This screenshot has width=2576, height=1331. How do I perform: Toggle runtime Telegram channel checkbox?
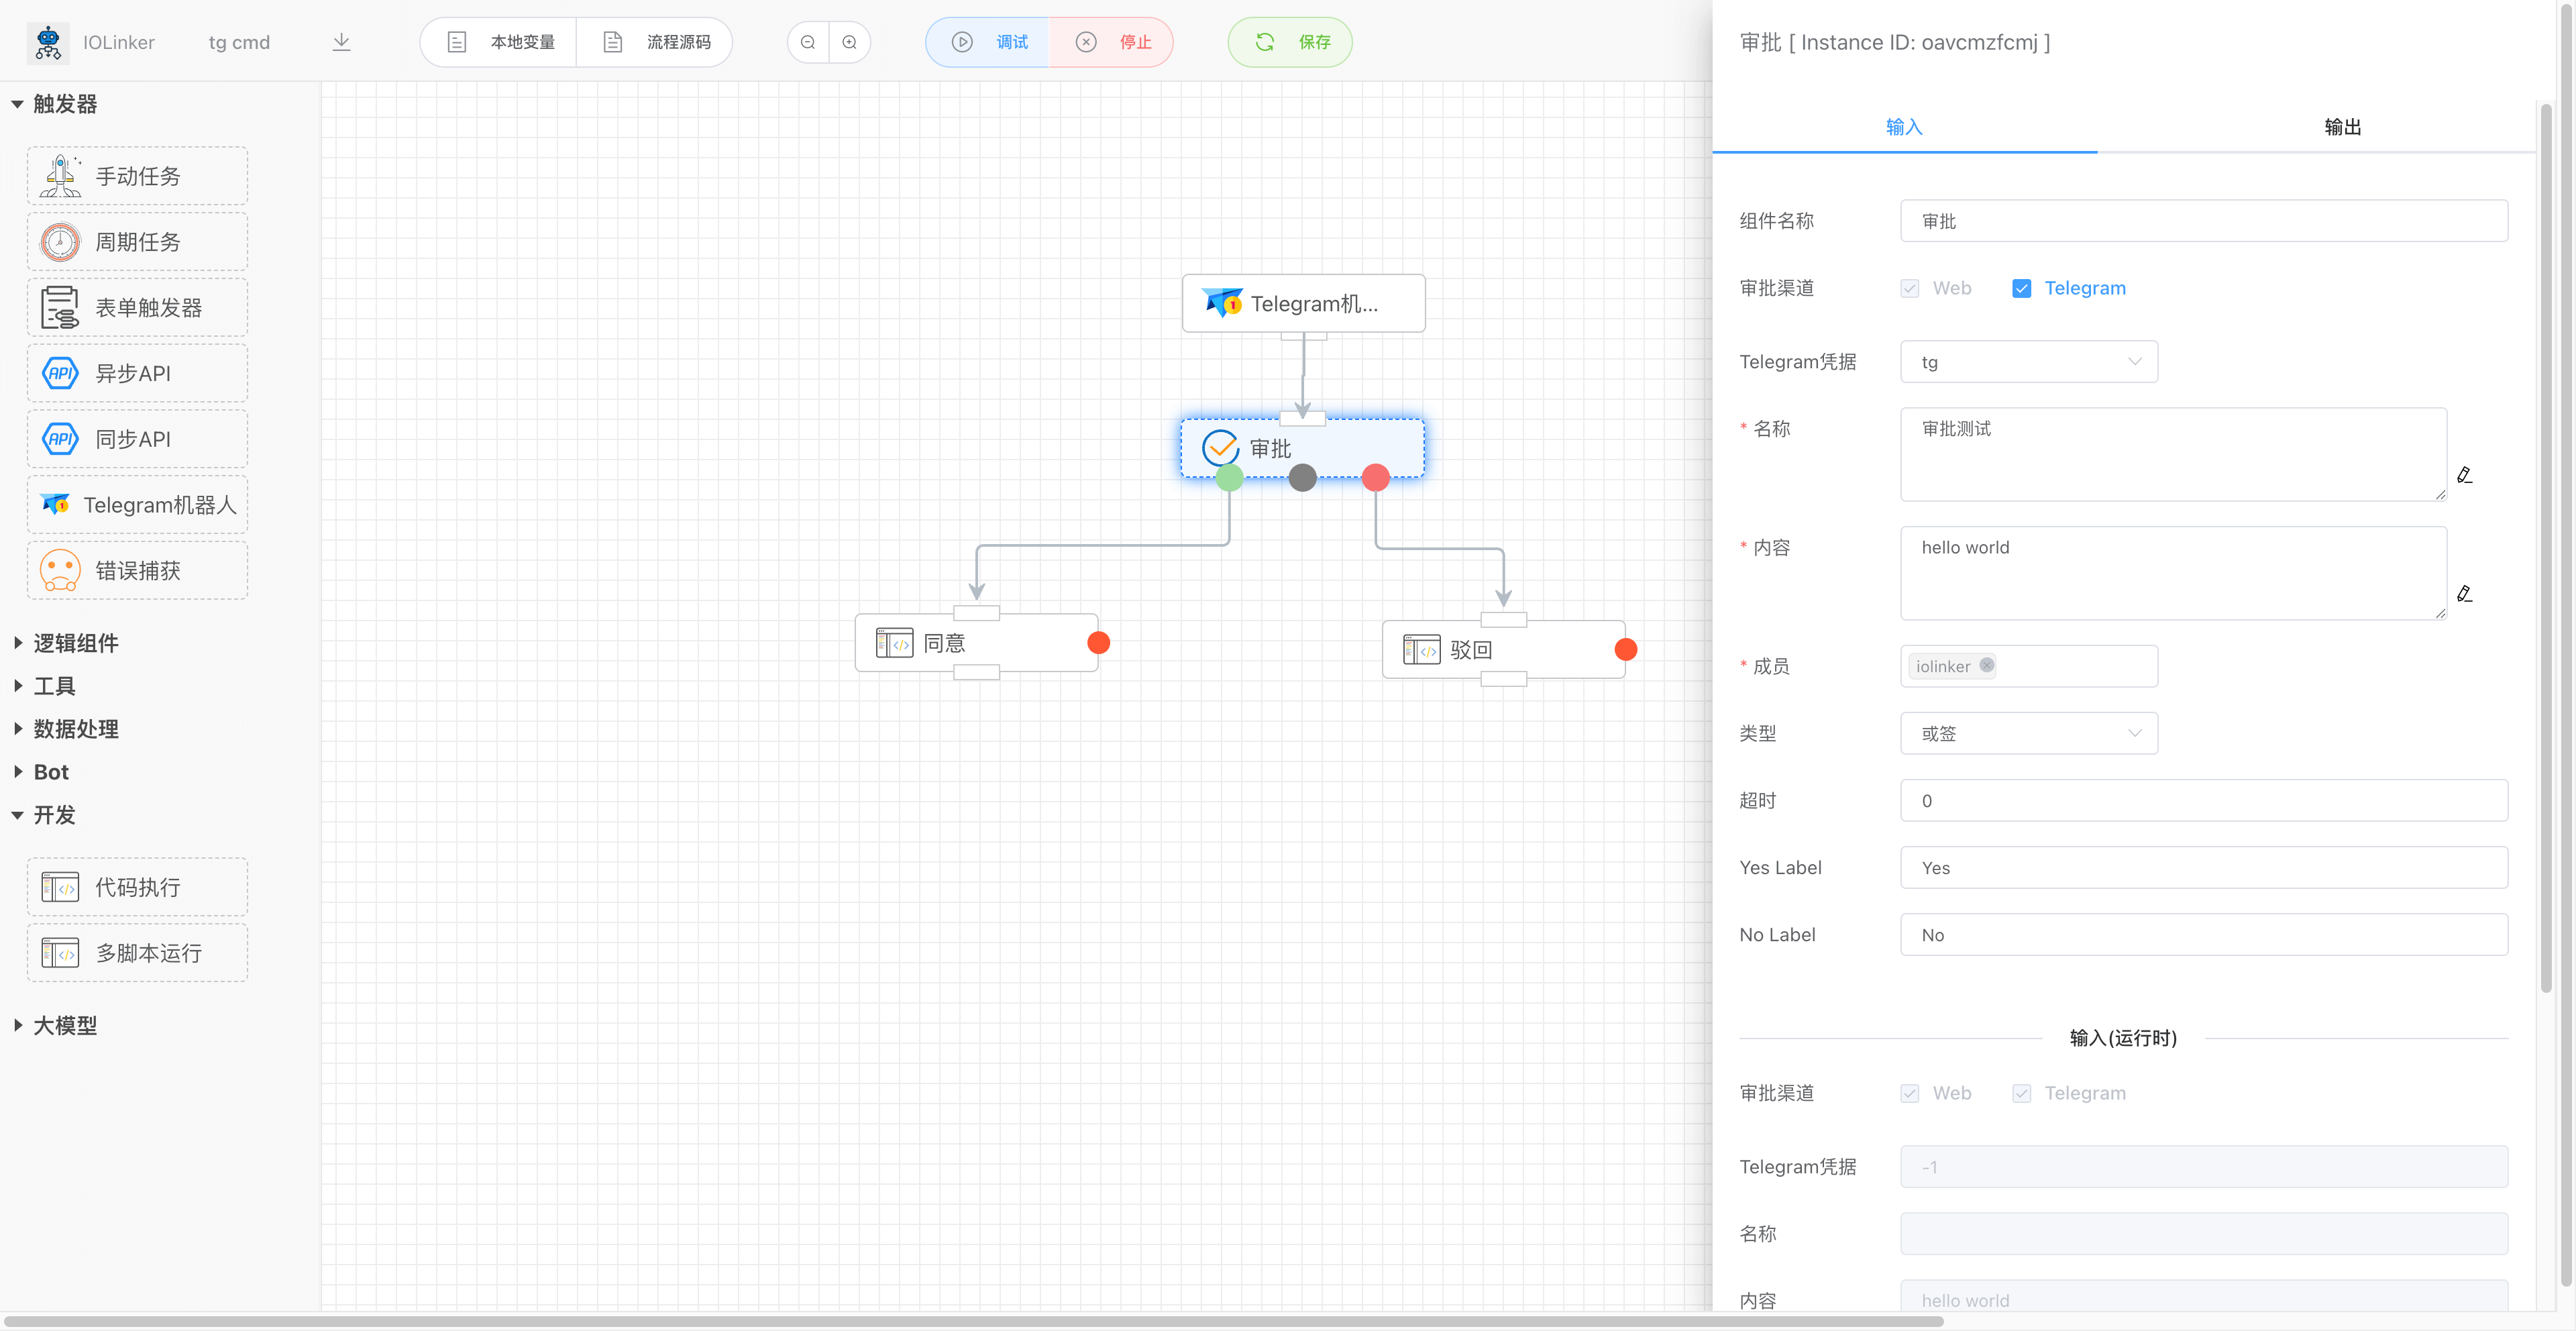(x=2021, y=1093)
